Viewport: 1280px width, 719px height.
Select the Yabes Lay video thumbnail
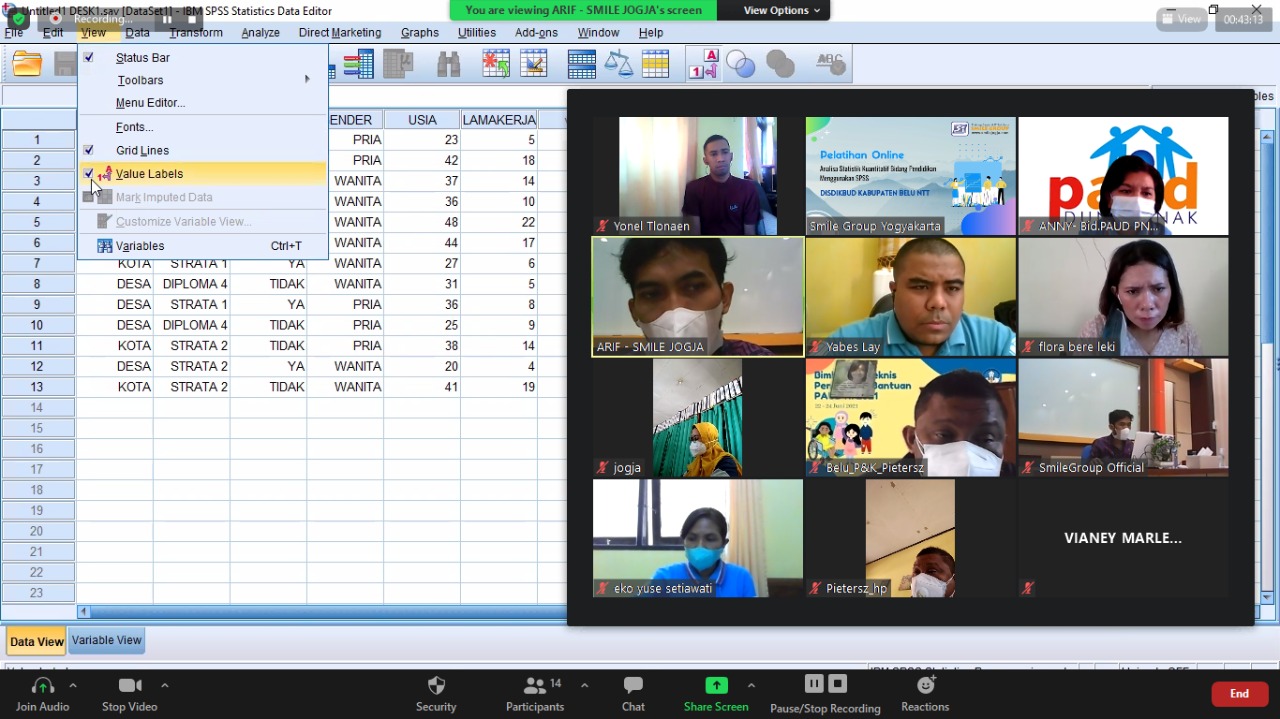click(910, 297)
